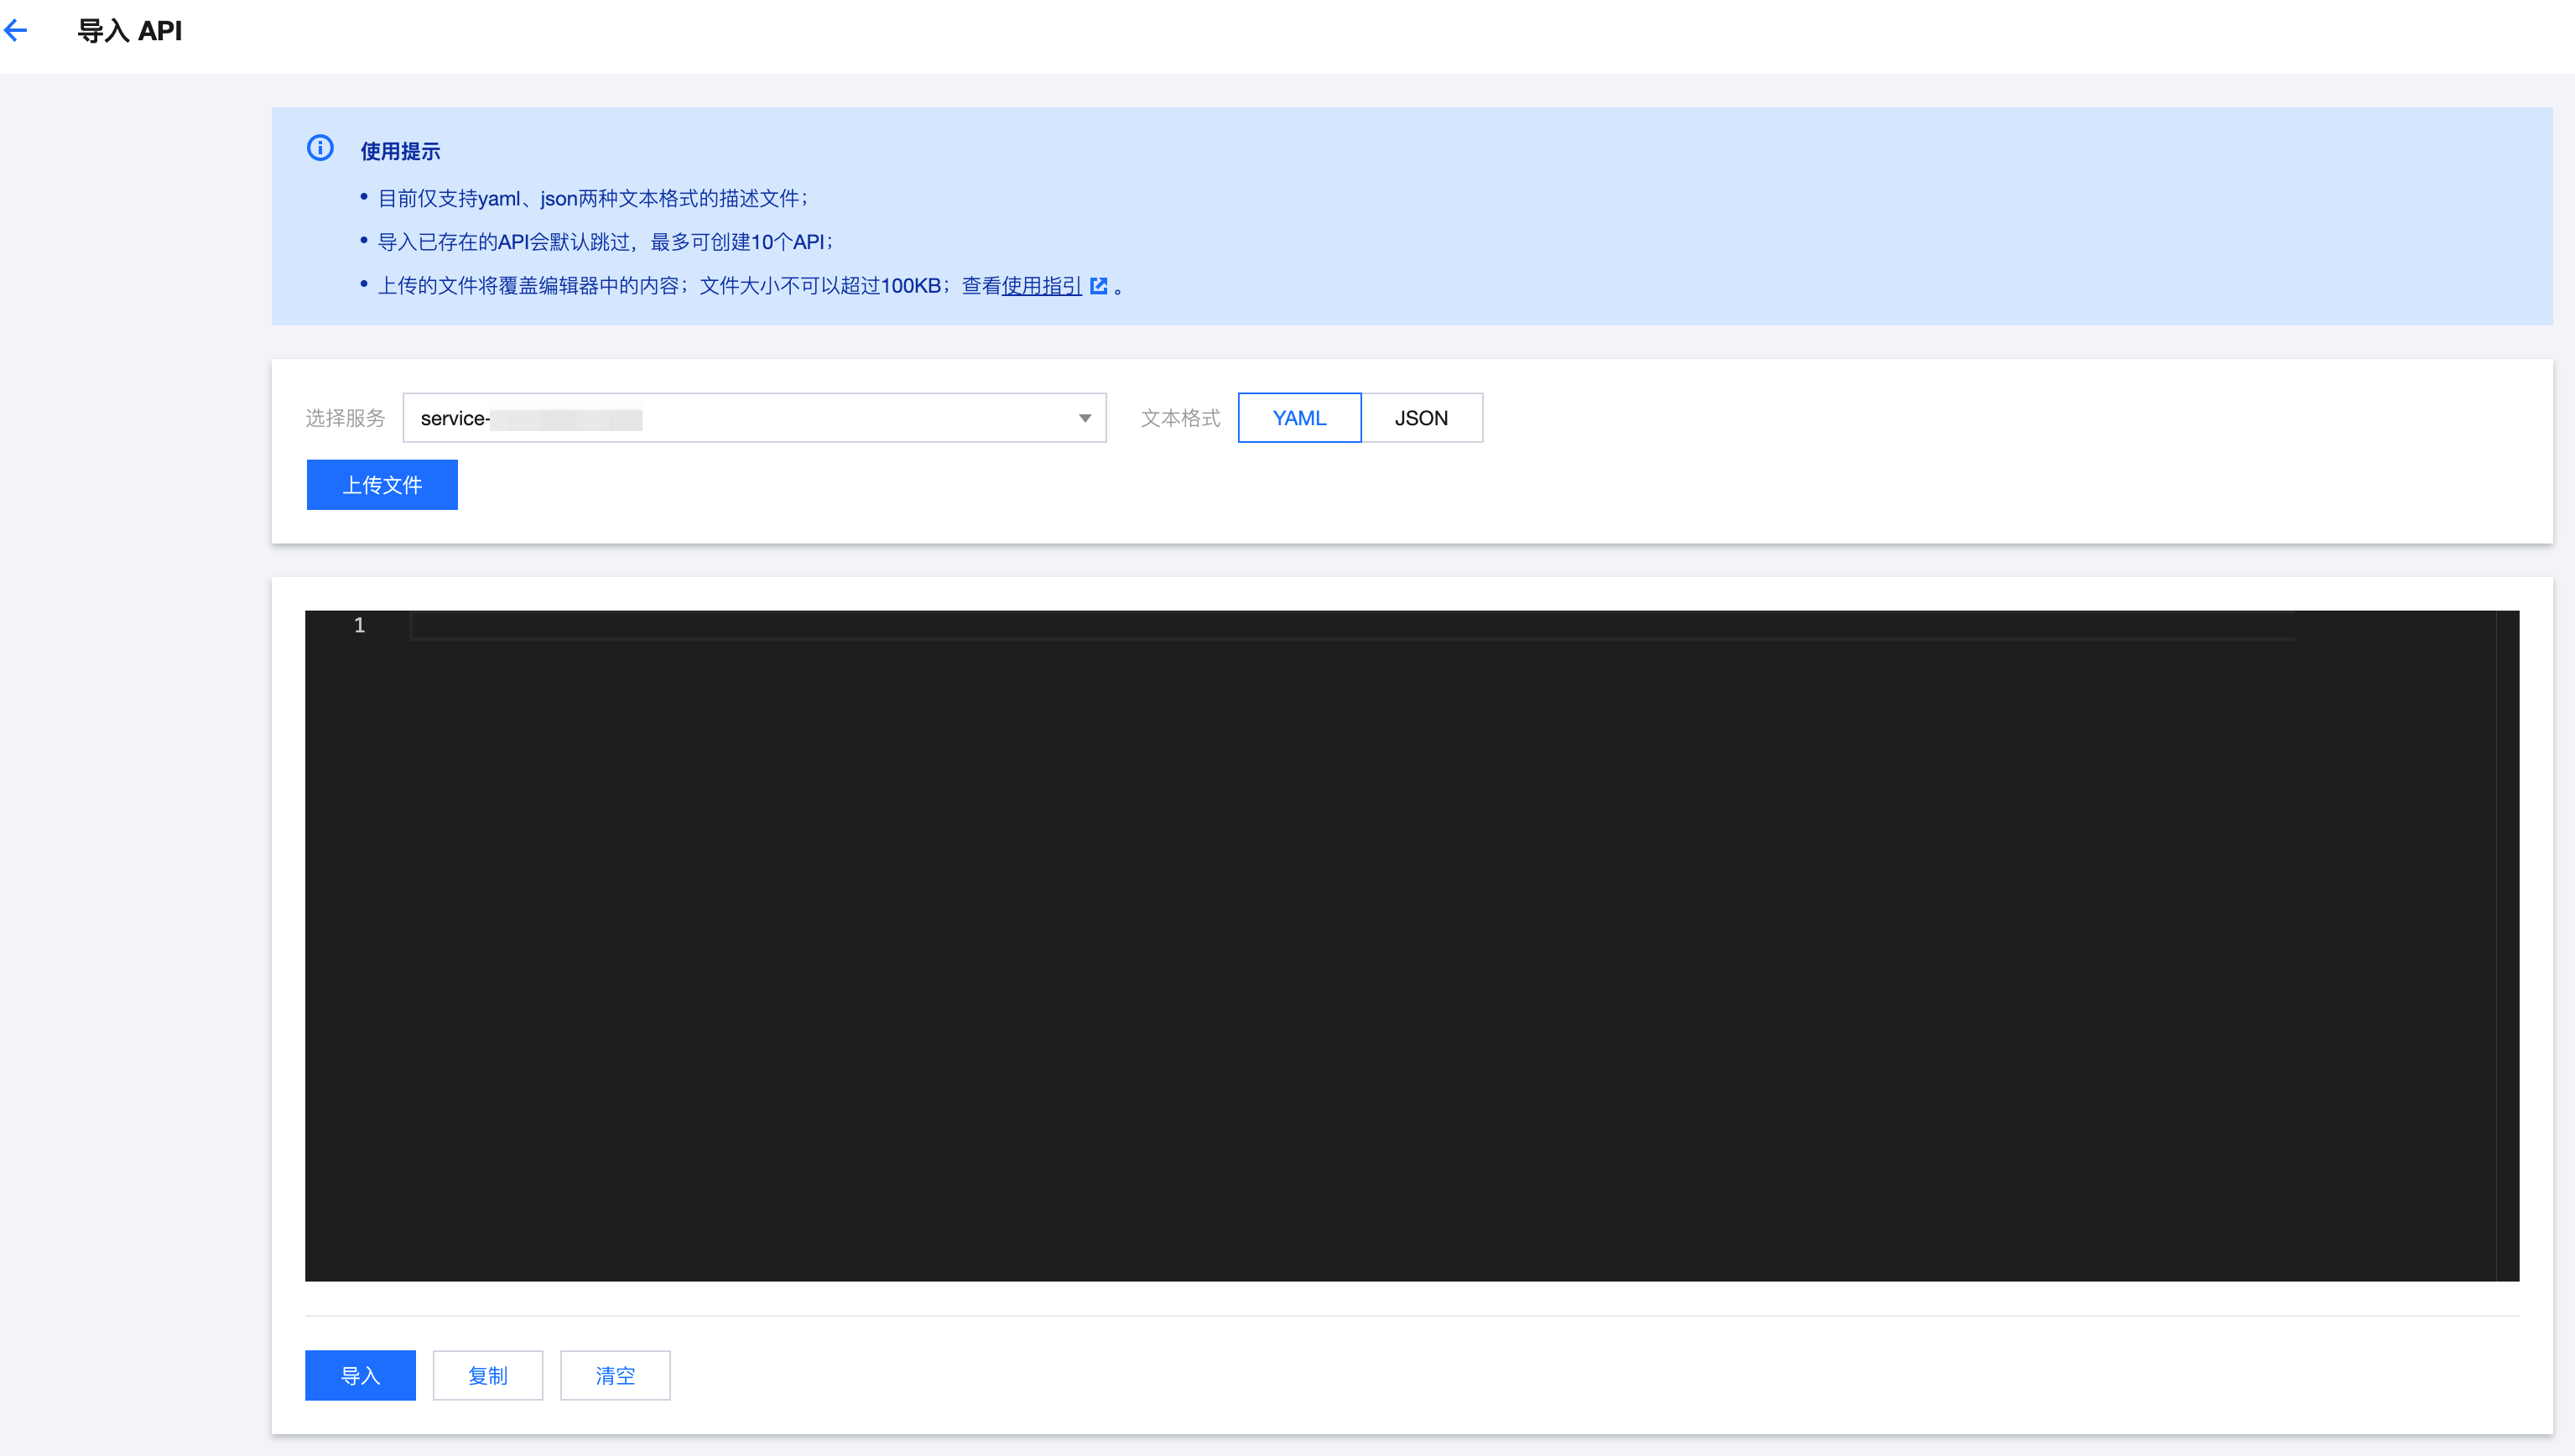Click the 导入 API page title
Screen dimensions: 2575x1456
click(130, 31)
